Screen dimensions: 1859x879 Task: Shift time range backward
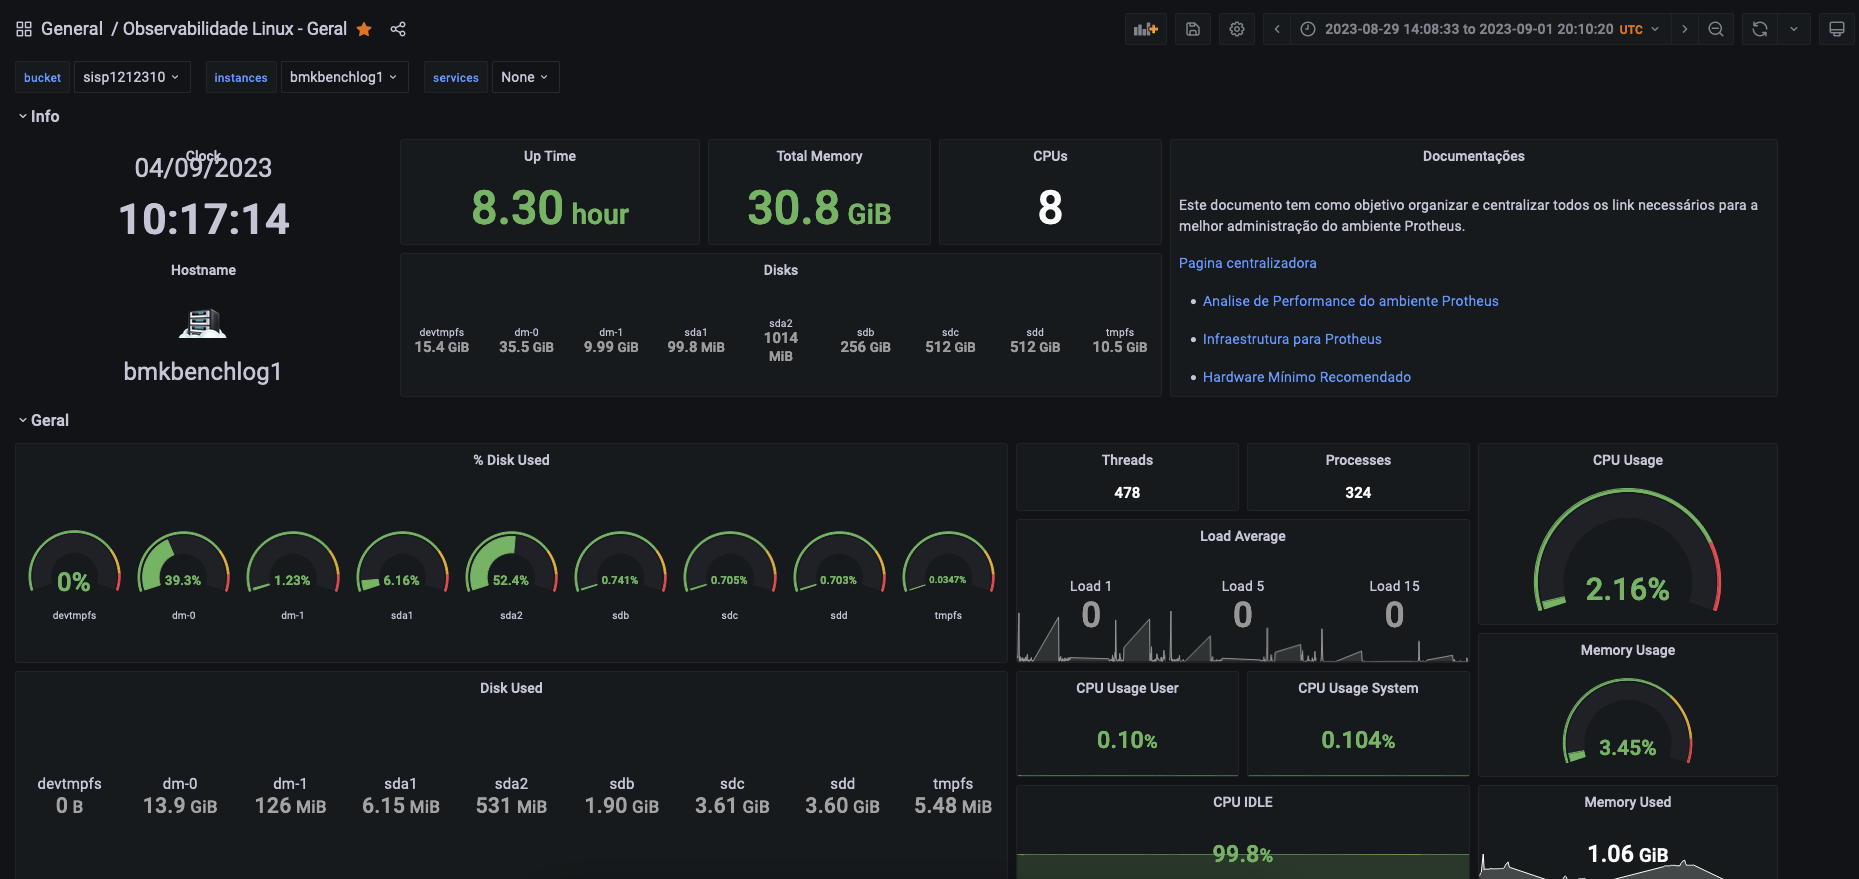pyautogui.click(x=1277, y=29)
